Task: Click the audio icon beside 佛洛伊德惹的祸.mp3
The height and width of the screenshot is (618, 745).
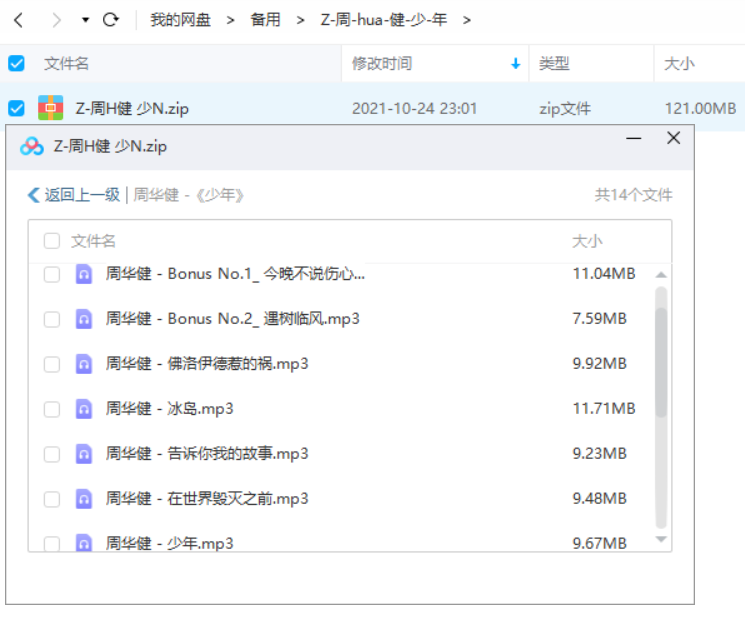Action: click(x=84, y=363)
